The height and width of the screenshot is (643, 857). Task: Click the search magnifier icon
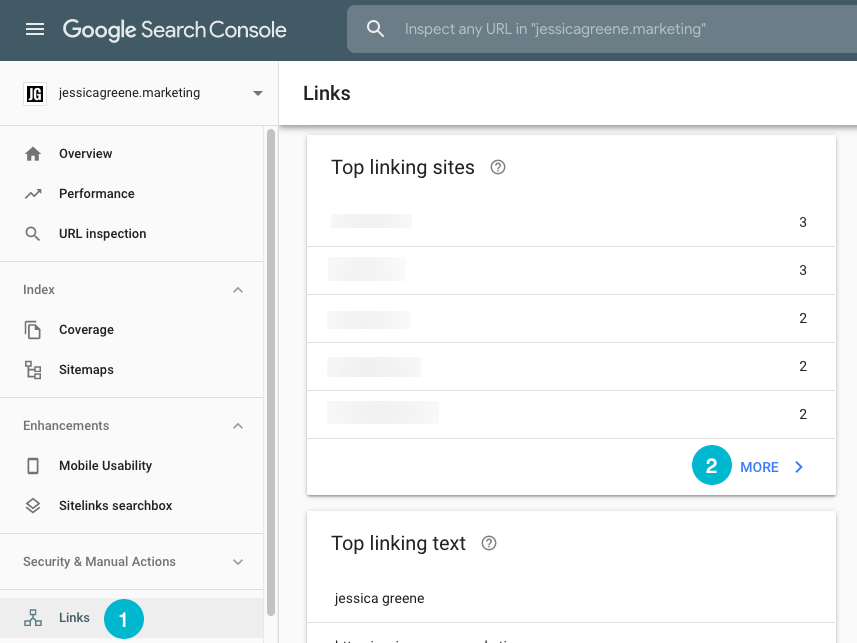tap(375, 29)
